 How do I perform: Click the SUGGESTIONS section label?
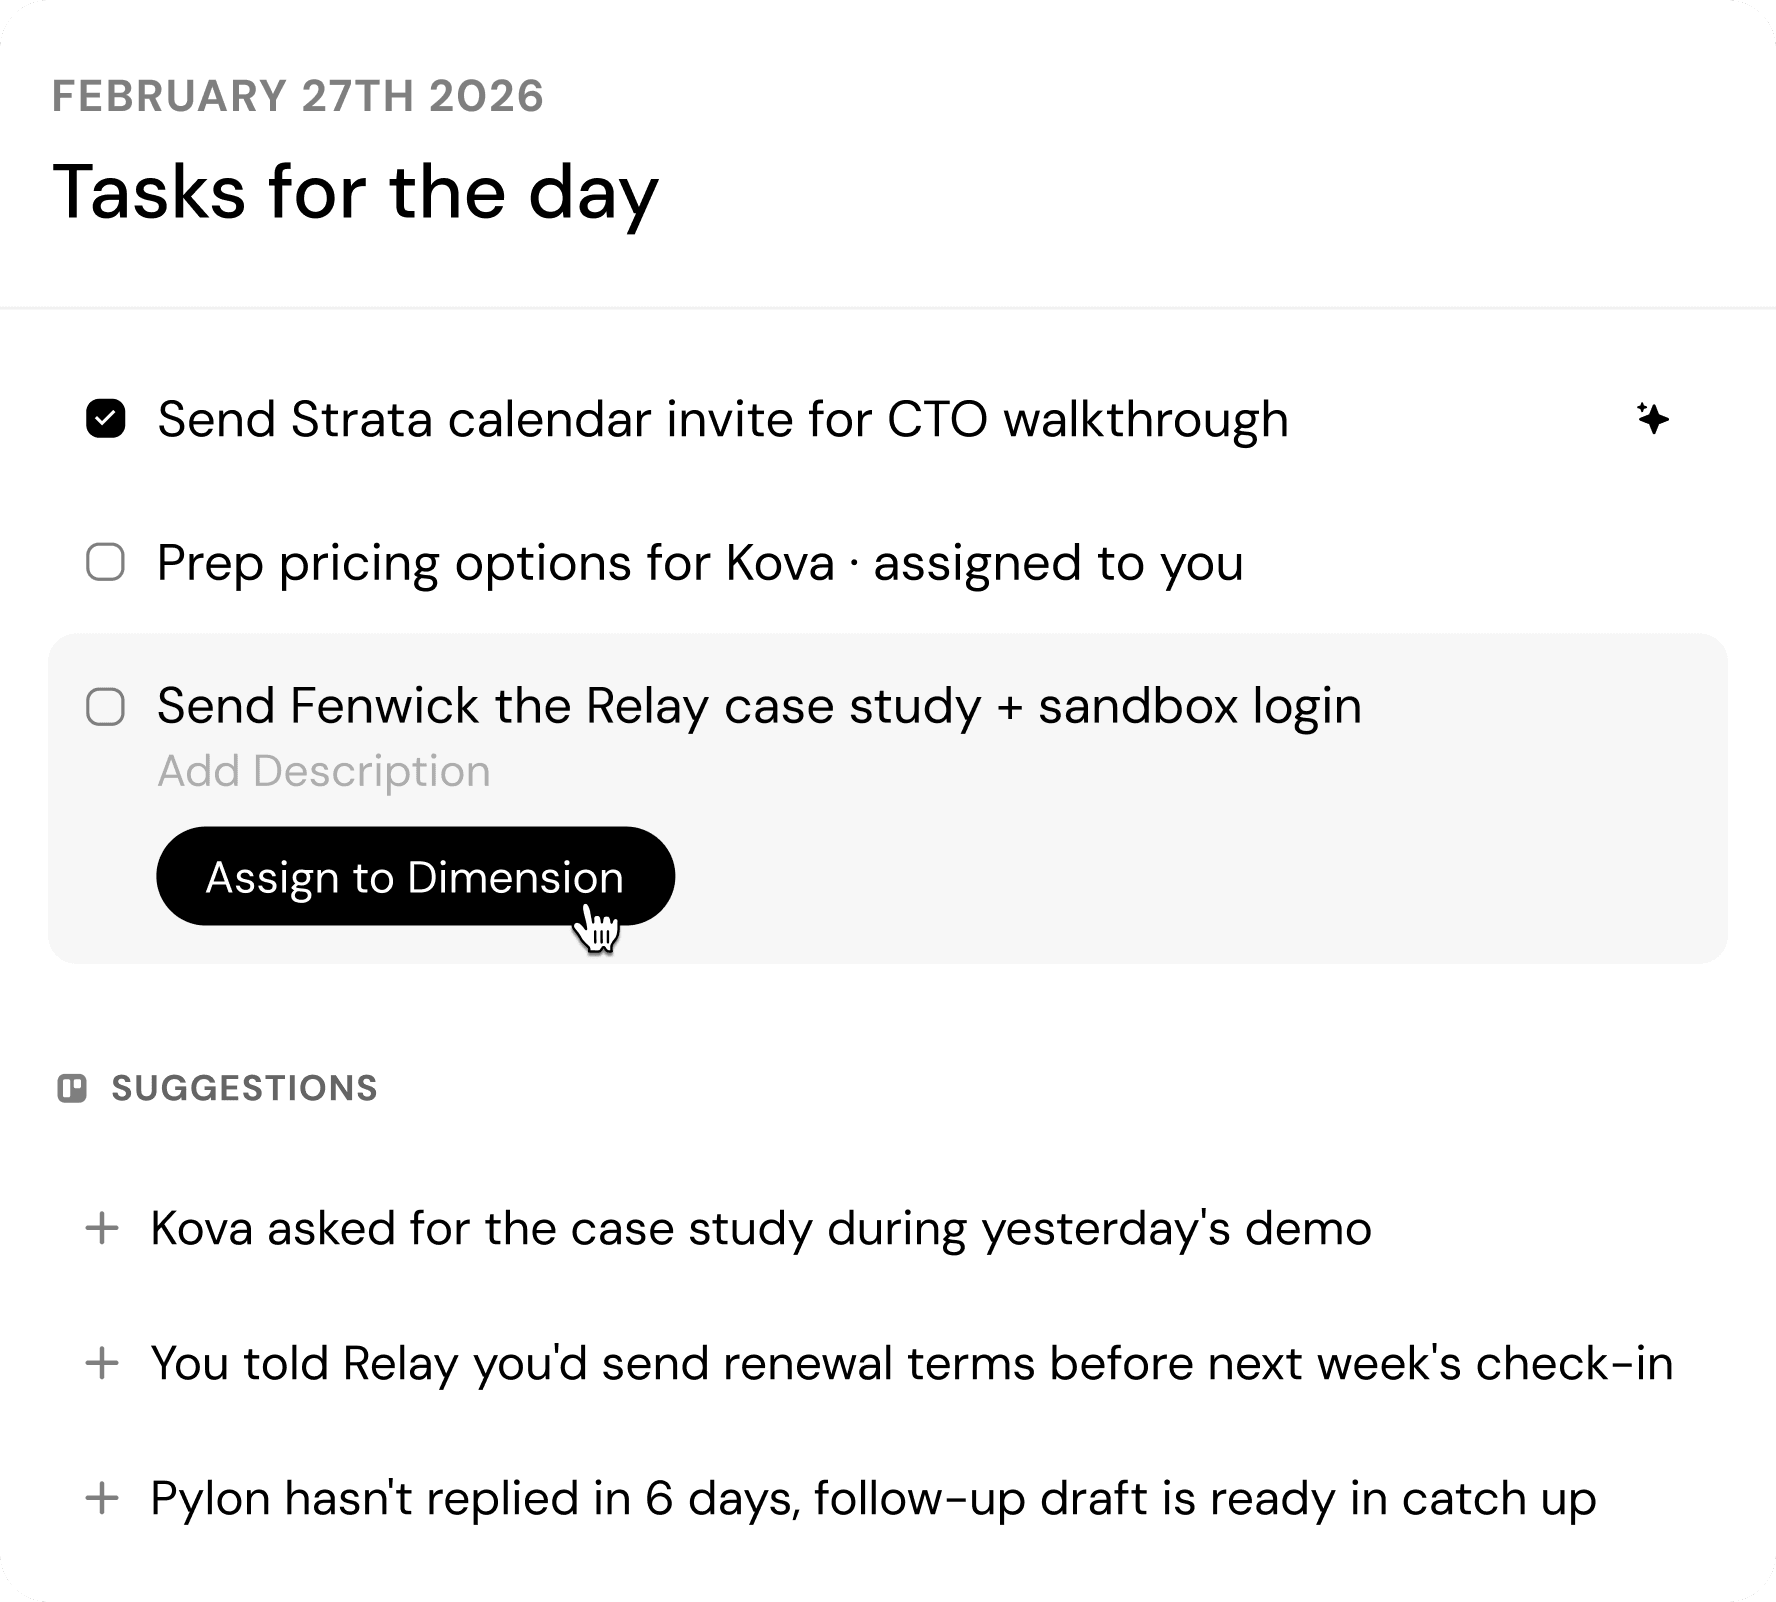click(x=244, y=1088)
